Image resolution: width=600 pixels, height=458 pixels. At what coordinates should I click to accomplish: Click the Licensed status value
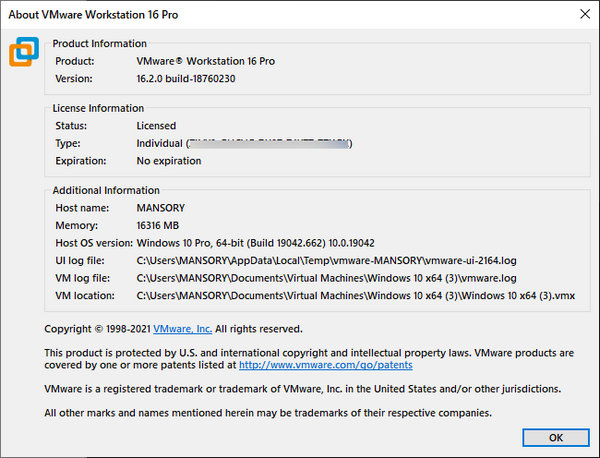(x=156, y=126)
